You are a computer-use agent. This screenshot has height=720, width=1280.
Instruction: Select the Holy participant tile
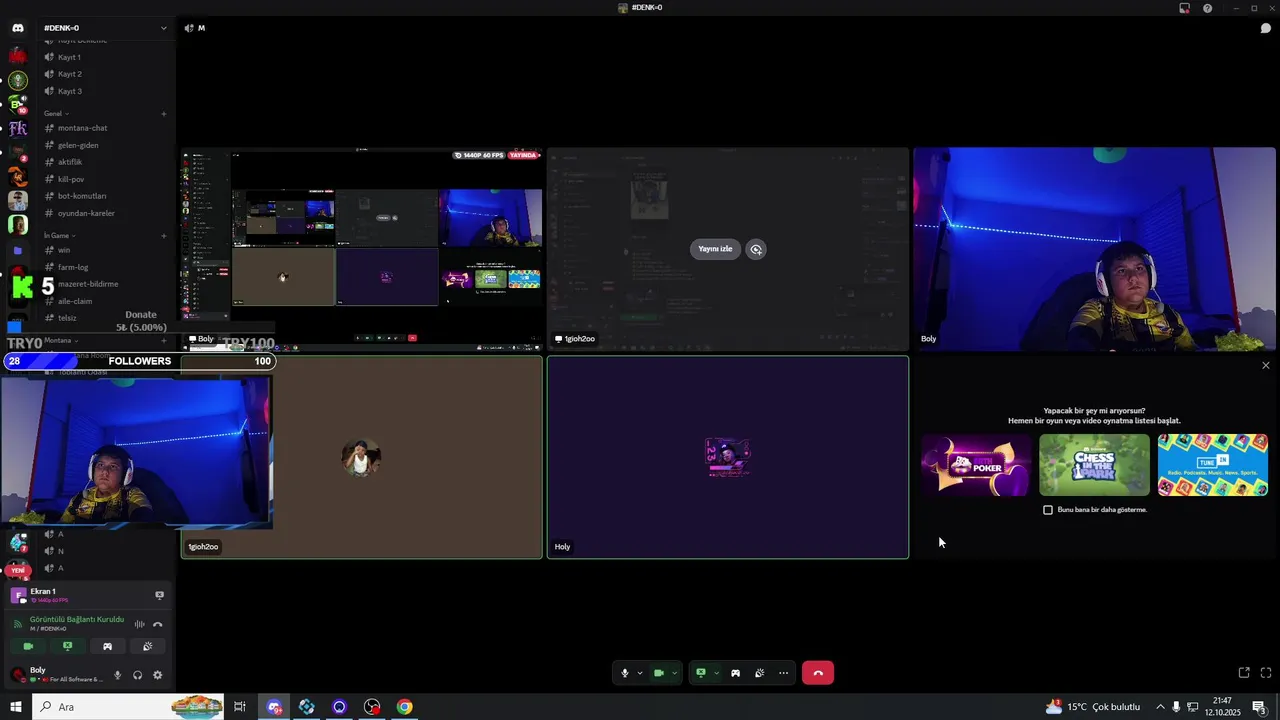click(x=728, y=457)
